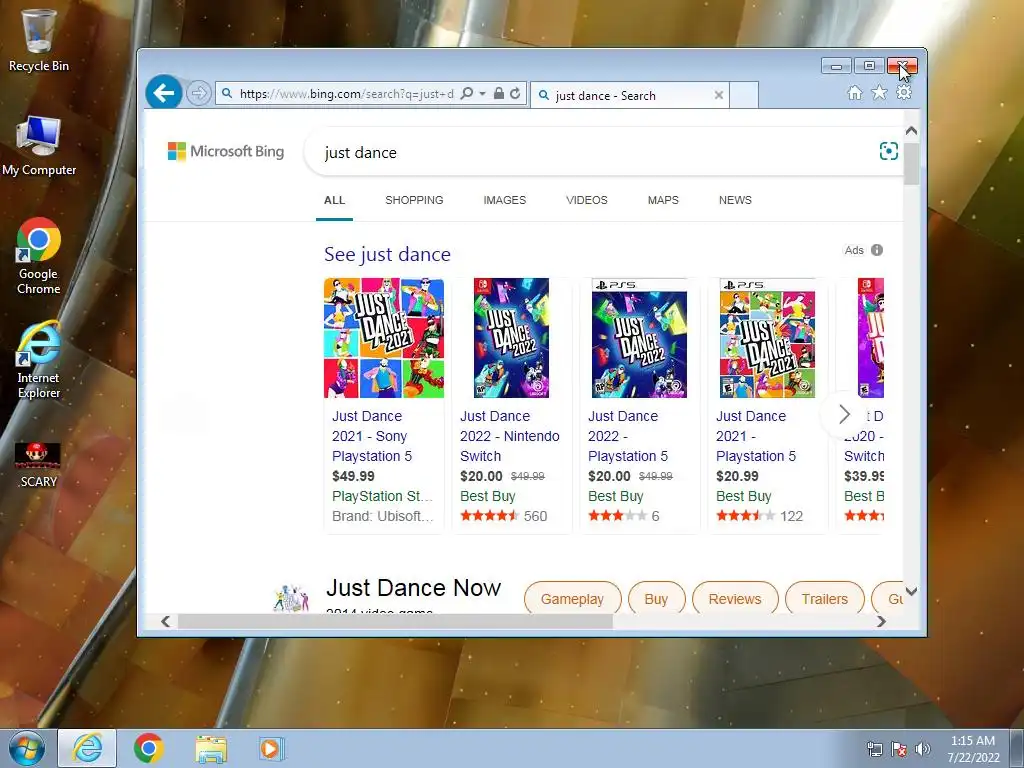Image resolution: width=1024 pixels, height=768 pixels.
Task: Open a new blank tab
Action: (x=744, y=95)
